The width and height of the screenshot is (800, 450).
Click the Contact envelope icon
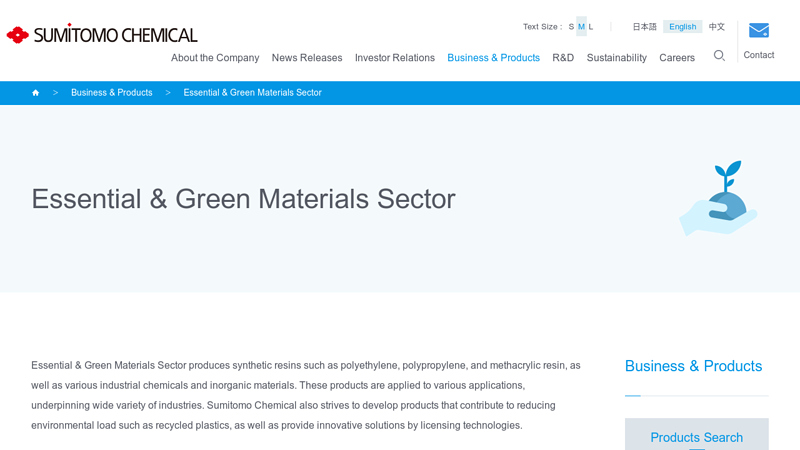pyautogui.click(x=759, y=30)
